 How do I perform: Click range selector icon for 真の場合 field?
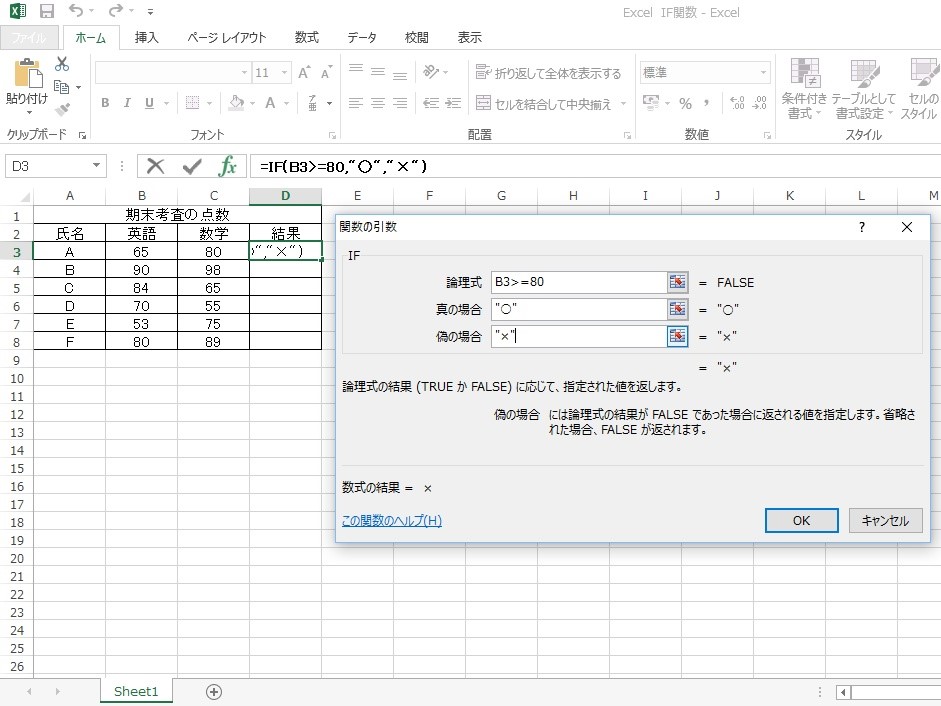678,310
